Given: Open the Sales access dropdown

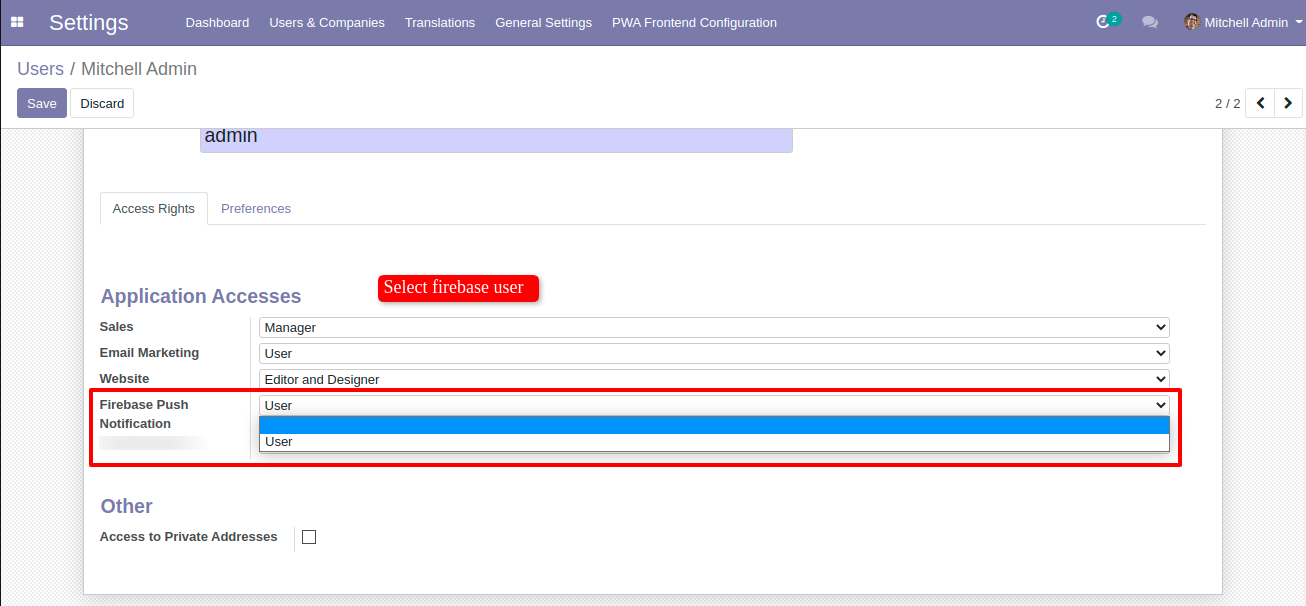Looking at the screenshot, I should click(714, 327).
